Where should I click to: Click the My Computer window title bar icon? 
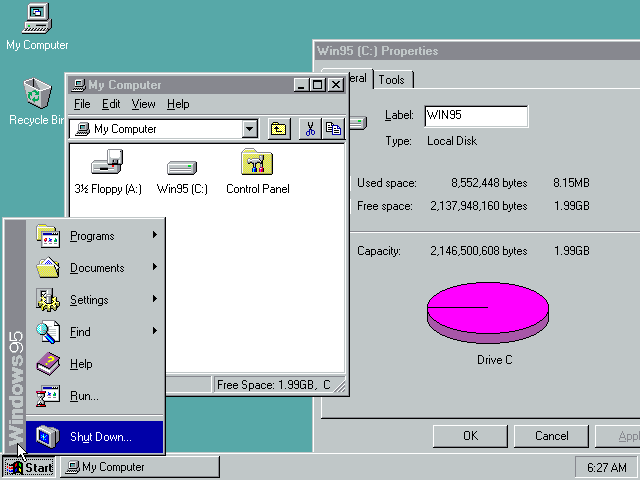coord(78,85)
